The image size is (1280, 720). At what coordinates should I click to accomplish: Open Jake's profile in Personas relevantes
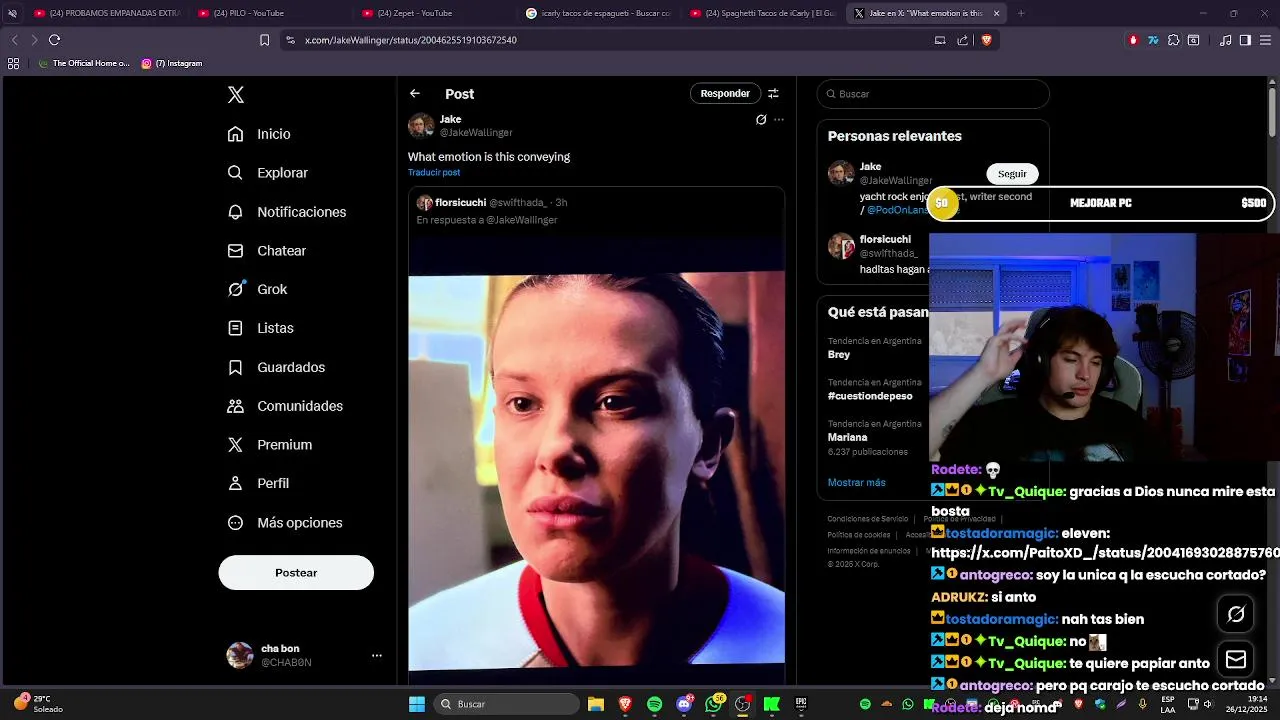pos(870,167)
